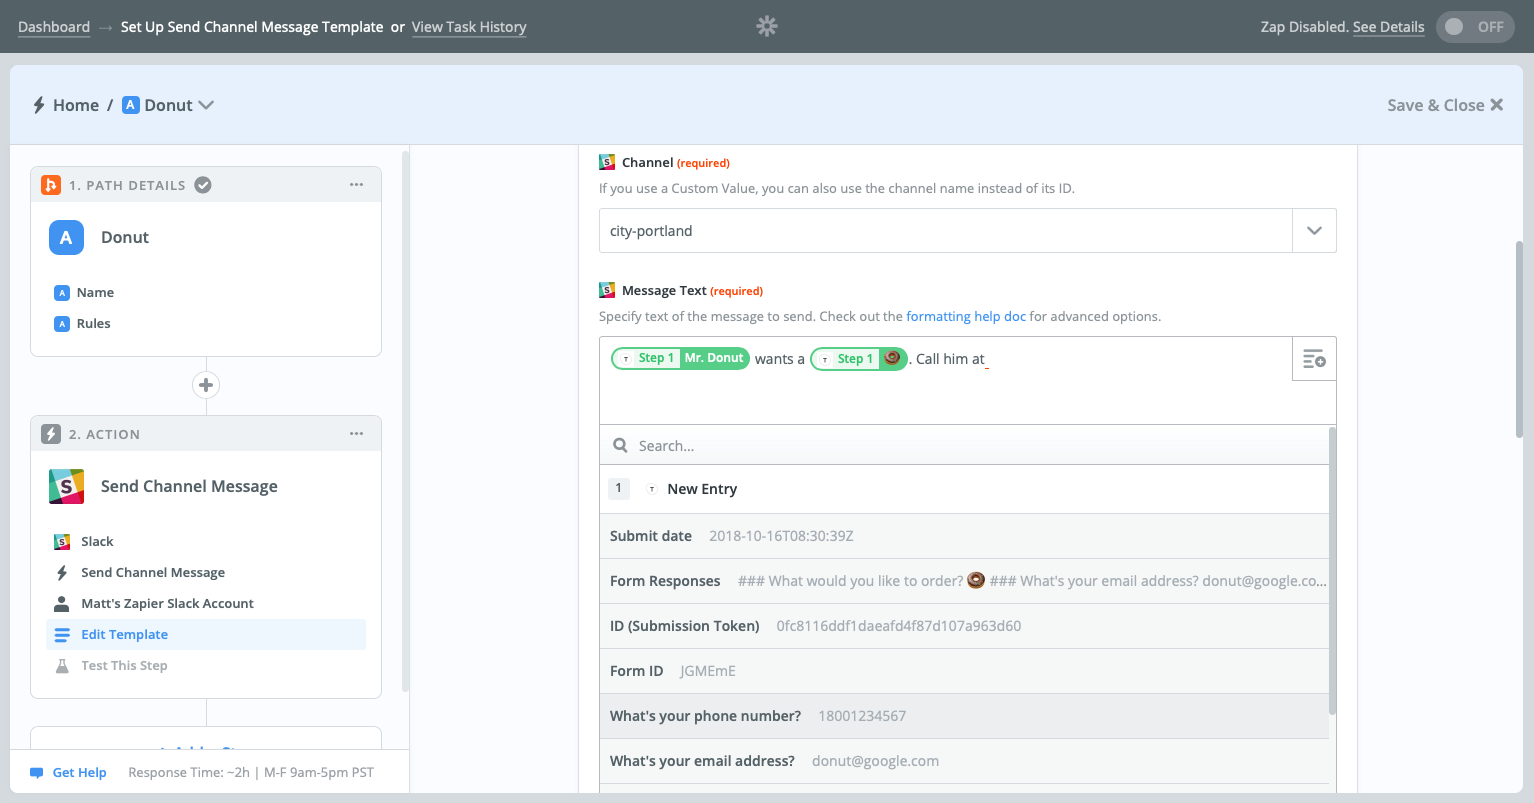Screen dimensions: 1534x803
Task: Click the lightning bolt Home icon
Action: pyautogui.click(x=39, y=105)
